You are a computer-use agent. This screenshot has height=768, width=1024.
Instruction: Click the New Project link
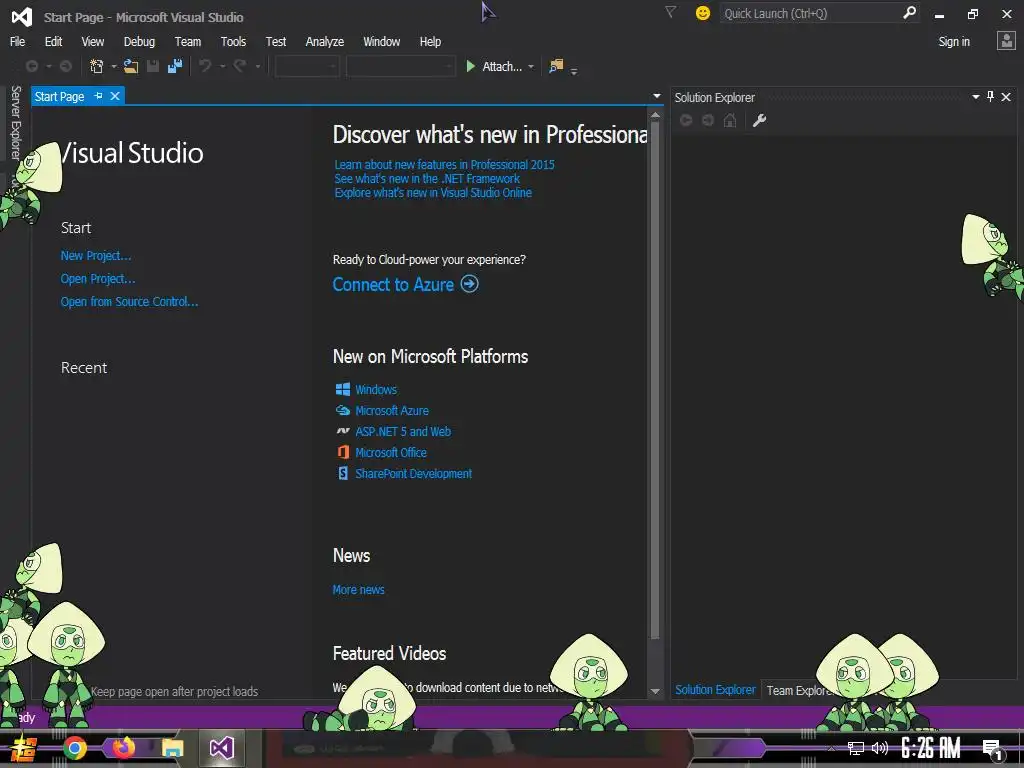click(x=96, y=255)
